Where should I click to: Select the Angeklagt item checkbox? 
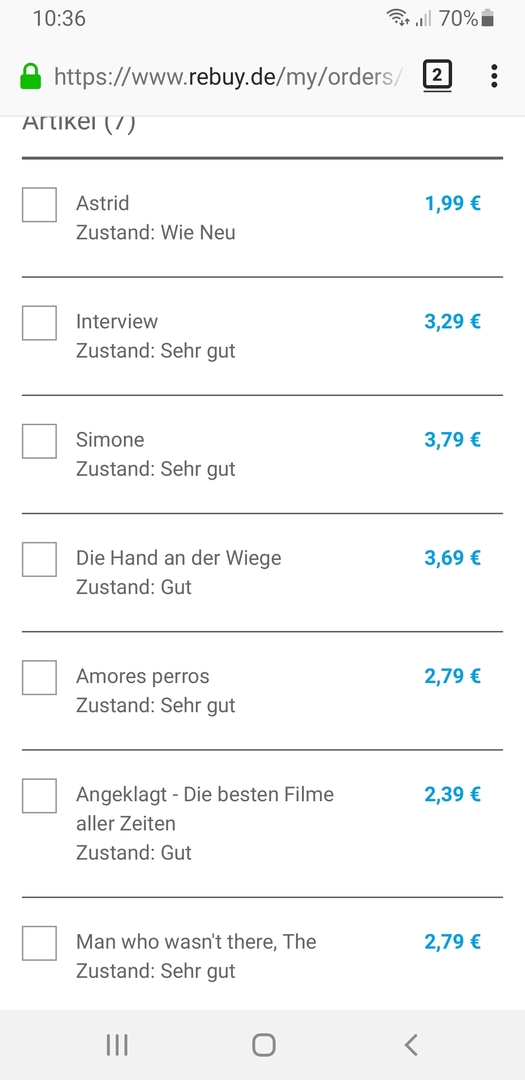pos(39,796)
